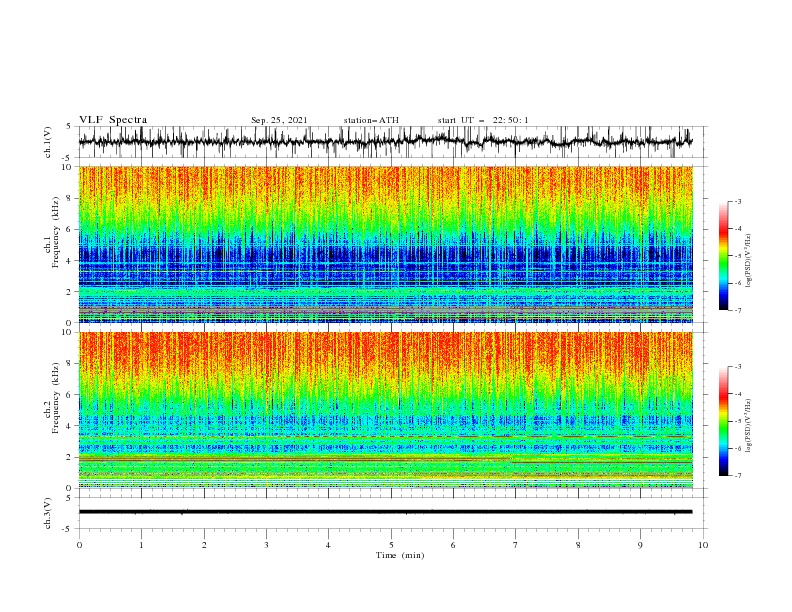Click the ch.1 log(PSD) colorbar label
792x612 pixels.
point(748,261)
